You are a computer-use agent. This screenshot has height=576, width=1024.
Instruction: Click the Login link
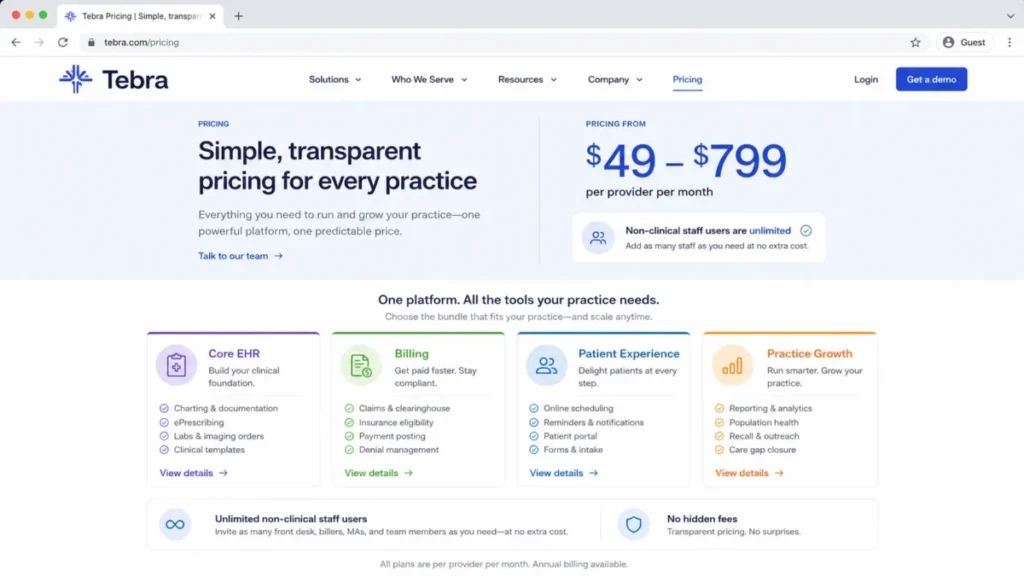pyautogui.click(x=866, y=80)
